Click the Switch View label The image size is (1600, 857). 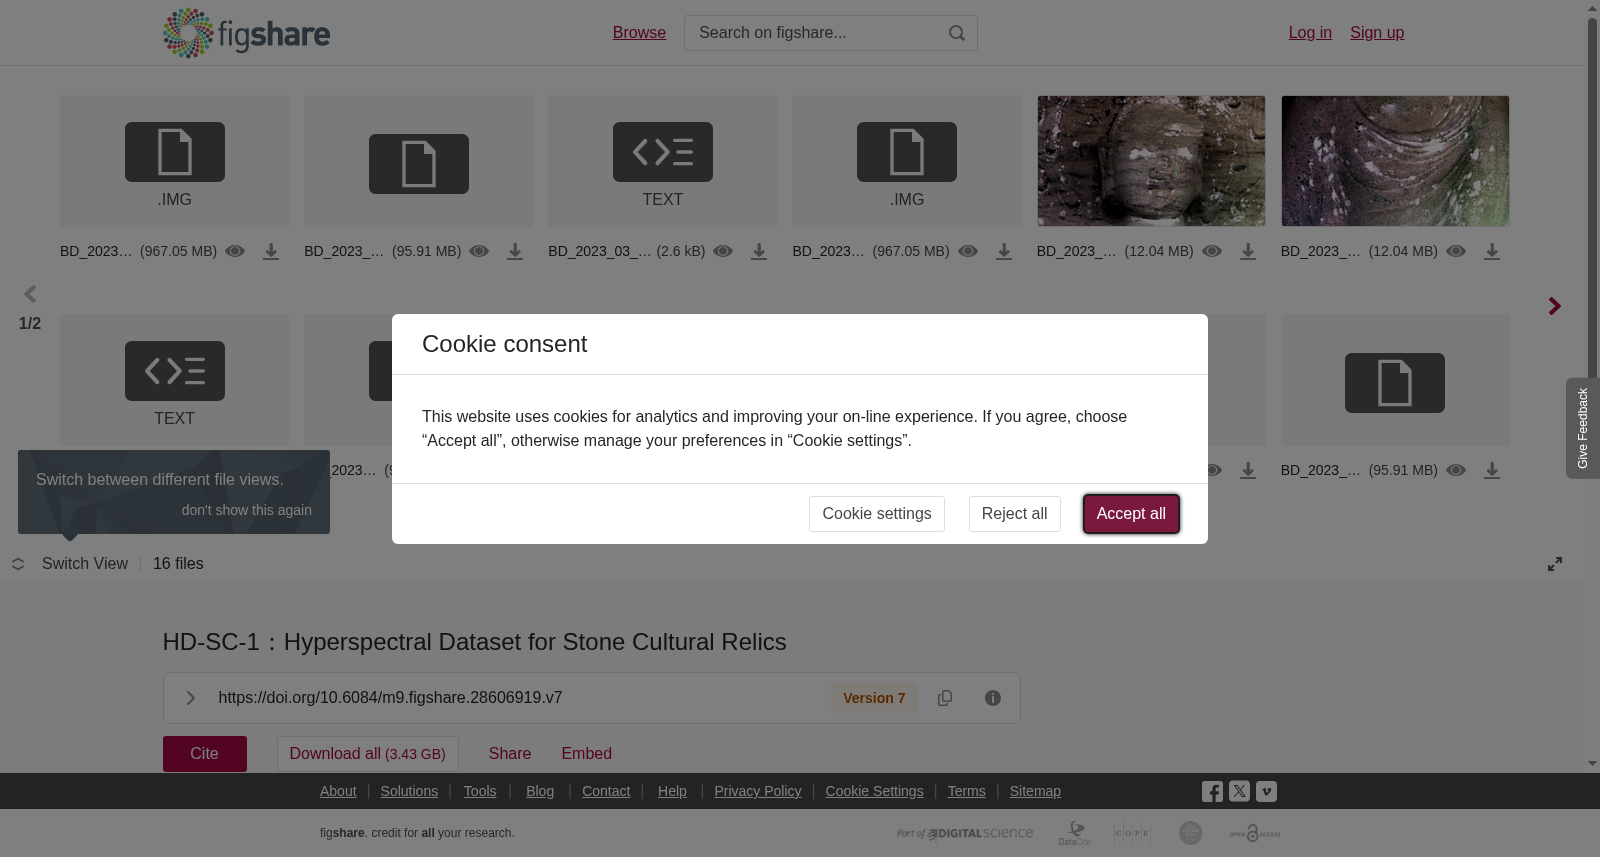click(x=85, y=564)
